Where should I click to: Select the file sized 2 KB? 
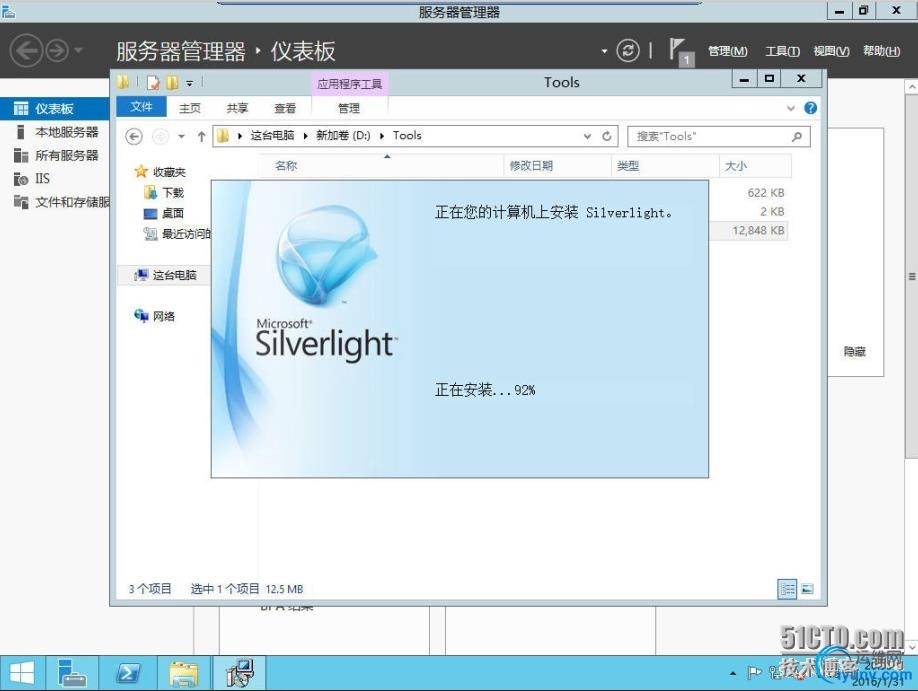point(772,211)
